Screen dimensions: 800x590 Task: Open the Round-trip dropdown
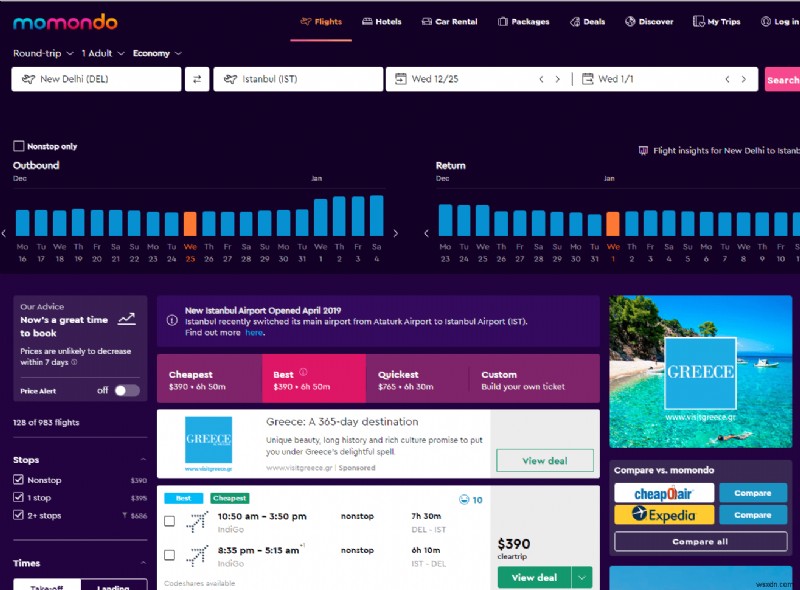[35, 53]
